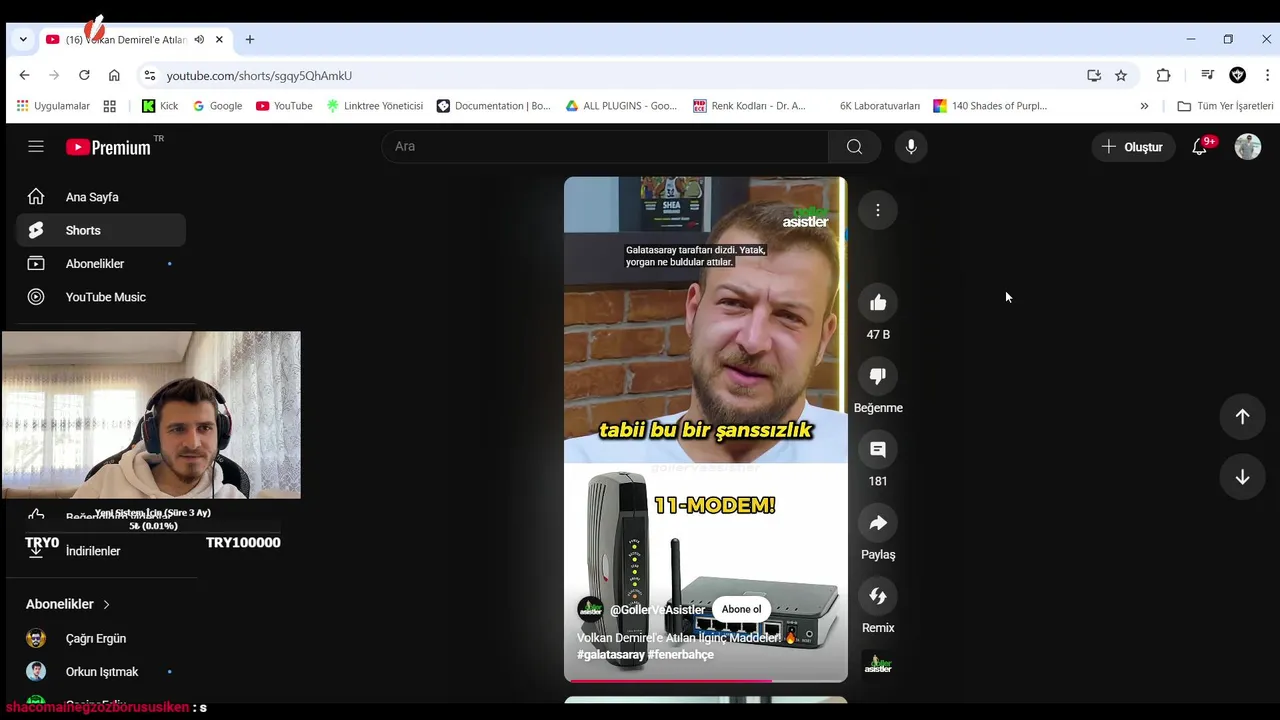Subscribe with Abone ol button

tap(741, 609)
